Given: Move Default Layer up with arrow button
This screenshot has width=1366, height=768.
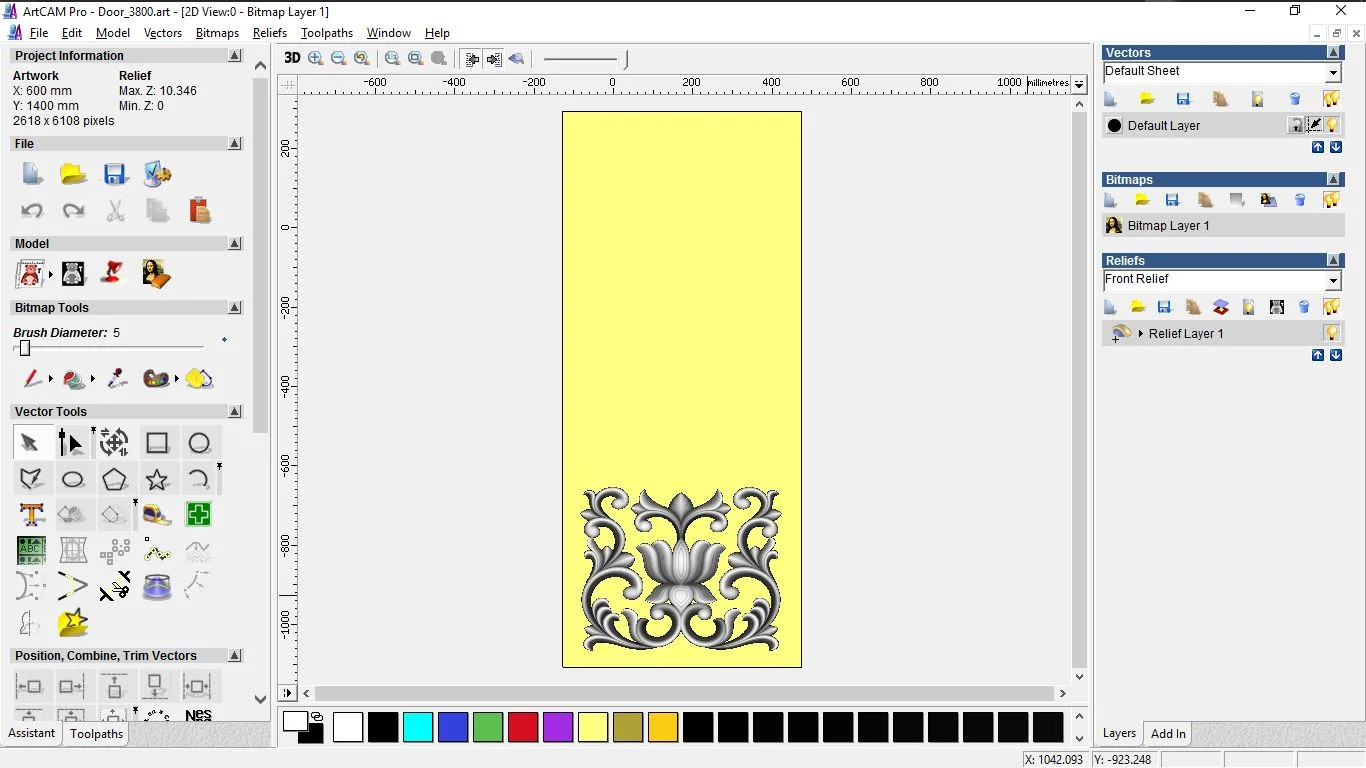Looking at the screenshot, I should (1318, 147).
